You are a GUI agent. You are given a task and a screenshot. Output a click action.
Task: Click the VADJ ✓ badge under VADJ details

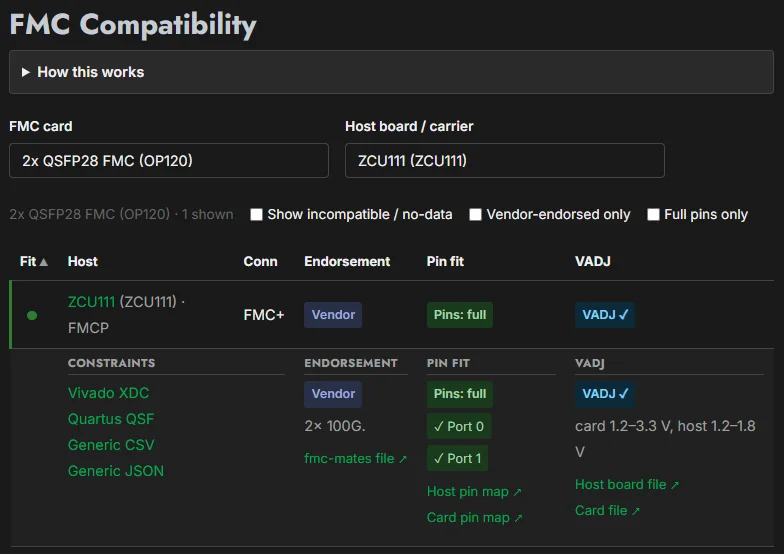pyautogui.click(x=604, y=394)
